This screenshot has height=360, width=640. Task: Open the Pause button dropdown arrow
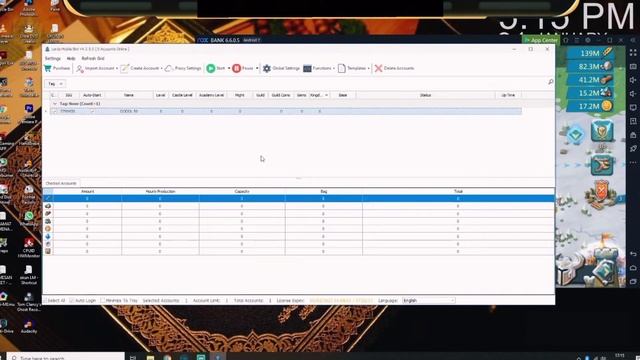(257, 69)
